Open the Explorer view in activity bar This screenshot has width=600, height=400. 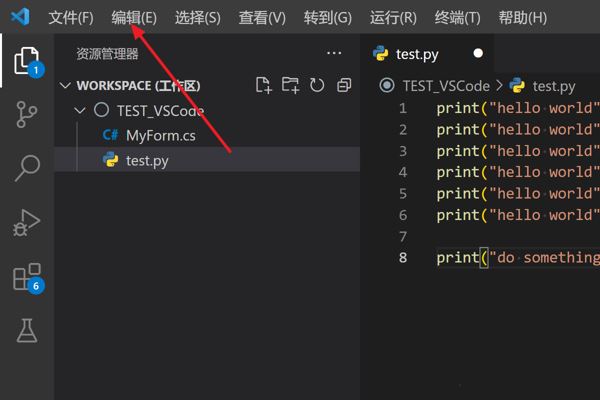26,61
